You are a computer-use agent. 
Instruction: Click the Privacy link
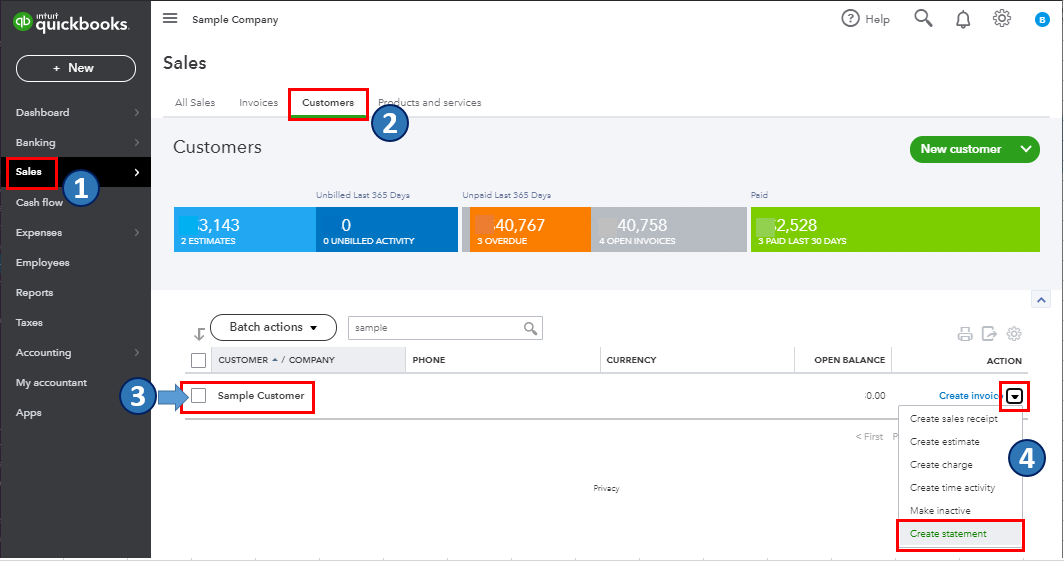(x=606, y=488)
